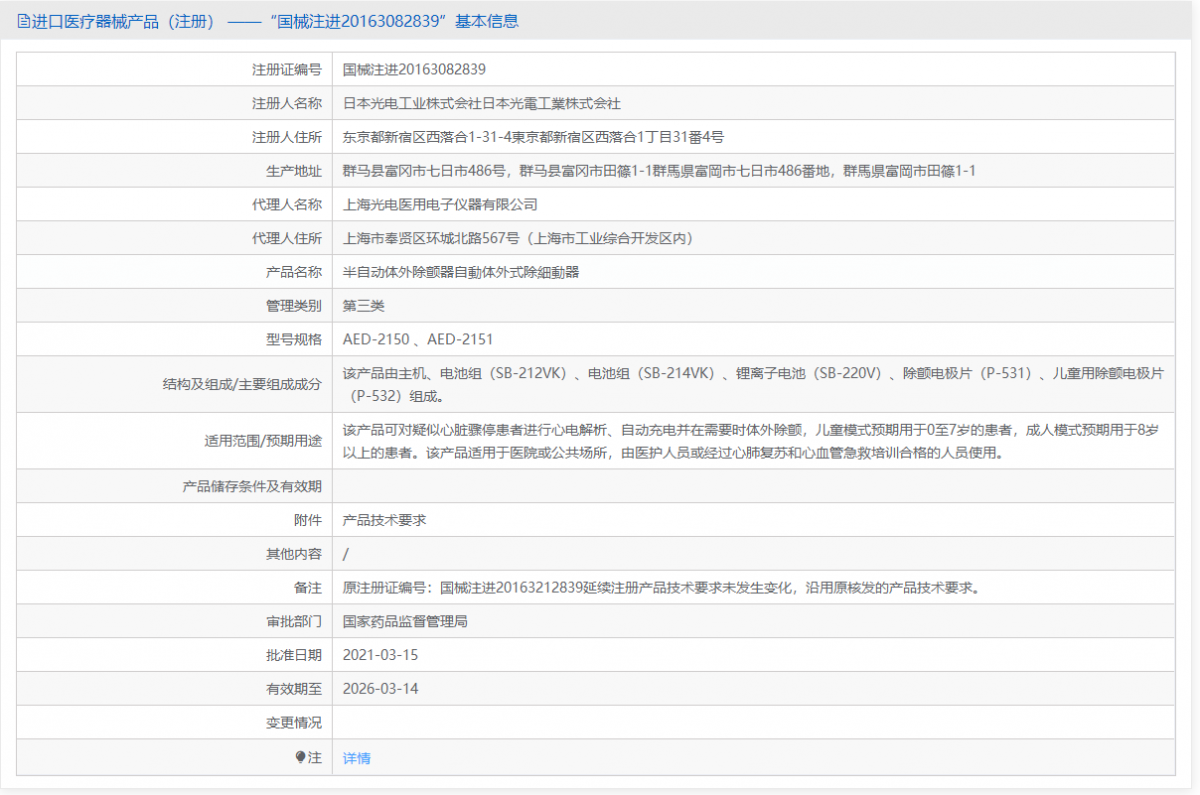Click the 备注 label

[x=308, y=588]
